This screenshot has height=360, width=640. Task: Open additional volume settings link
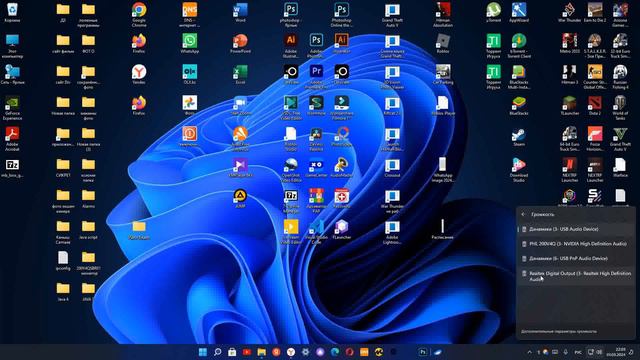(x=559, y=331)
